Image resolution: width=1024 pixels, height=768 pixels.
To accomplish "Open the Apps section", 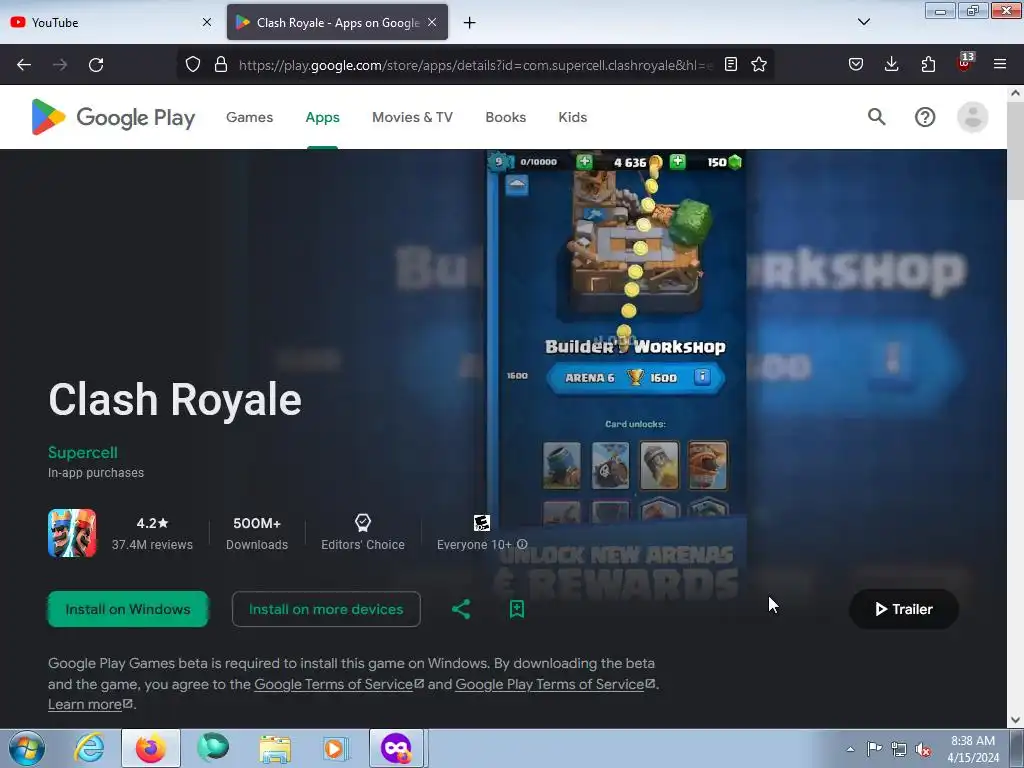I will 323,118.
